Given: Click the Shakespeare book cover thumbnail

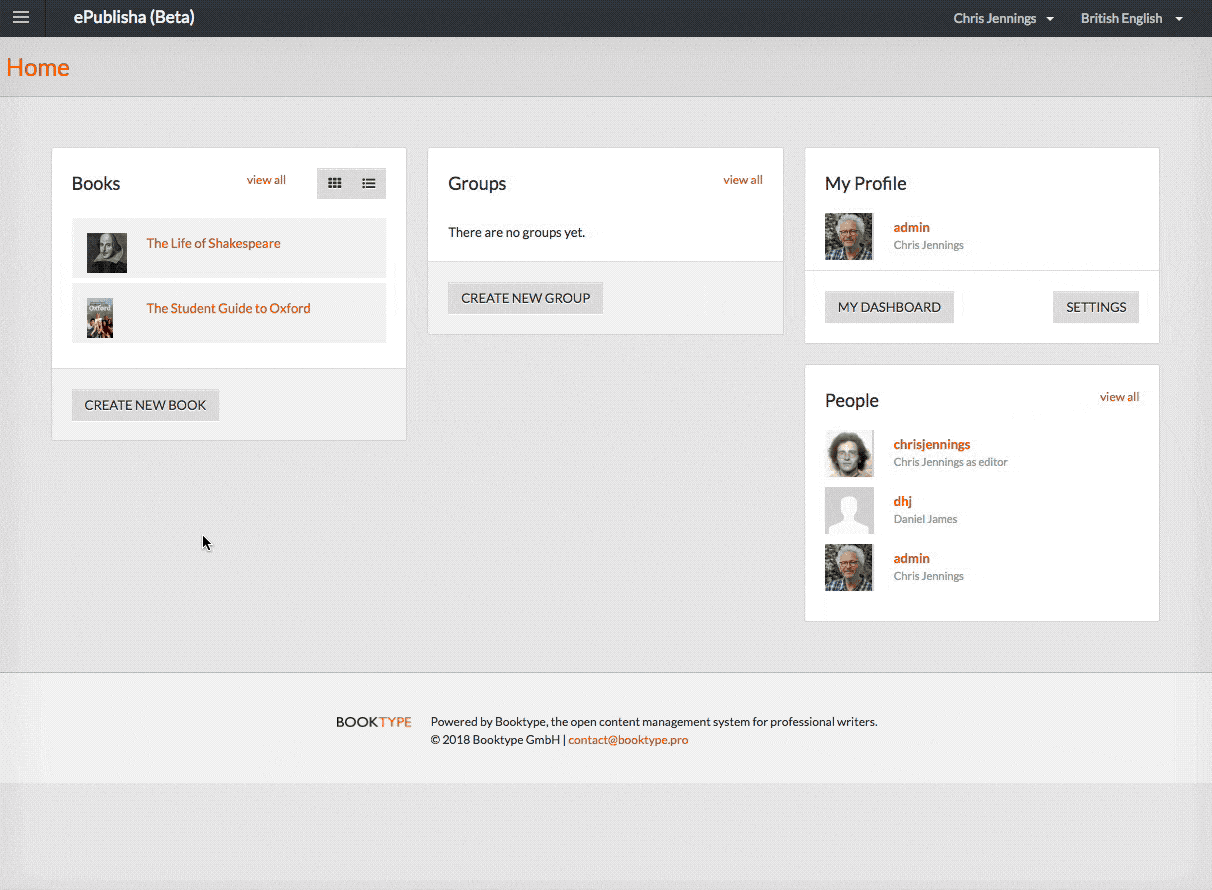Looking at the screenshot, I should pos(107,253).
